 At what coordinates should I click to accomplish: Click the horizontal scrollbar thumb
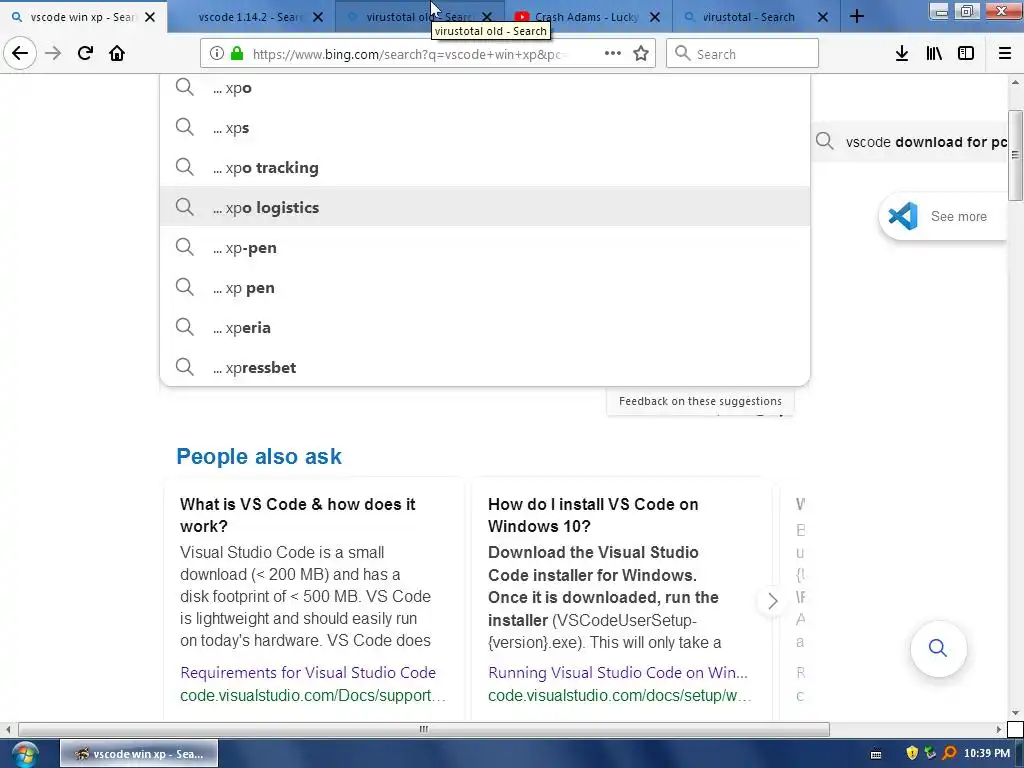424,729
